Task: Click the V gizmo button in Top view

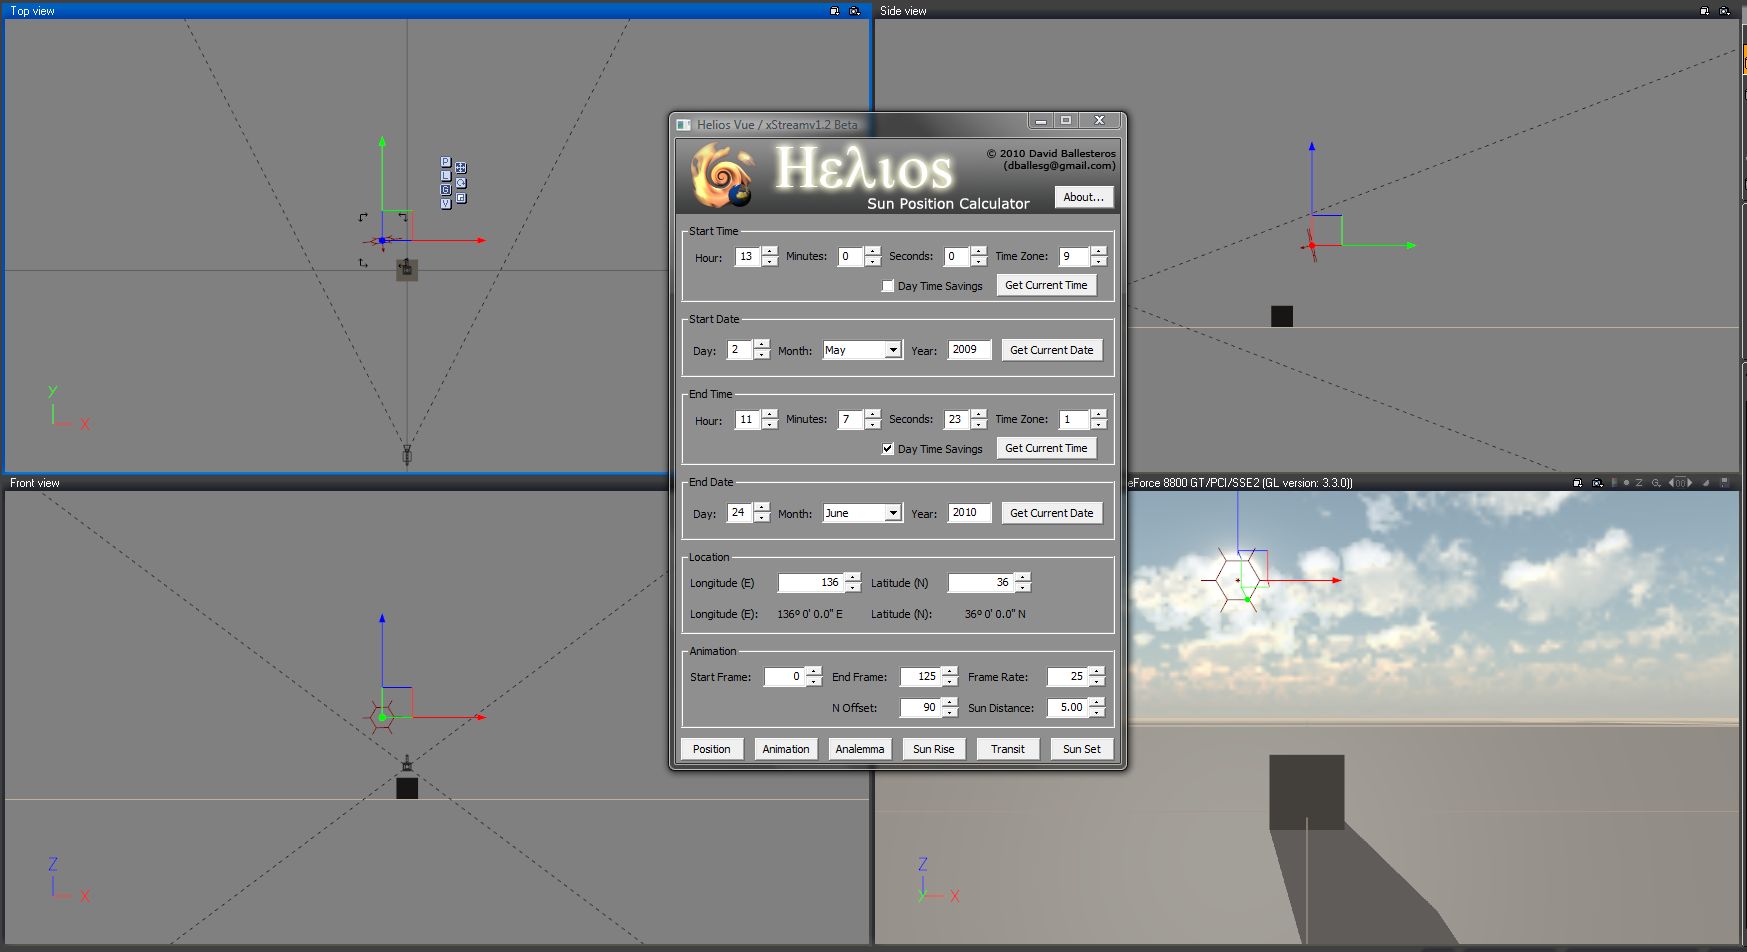Action: tap(445, 204)
